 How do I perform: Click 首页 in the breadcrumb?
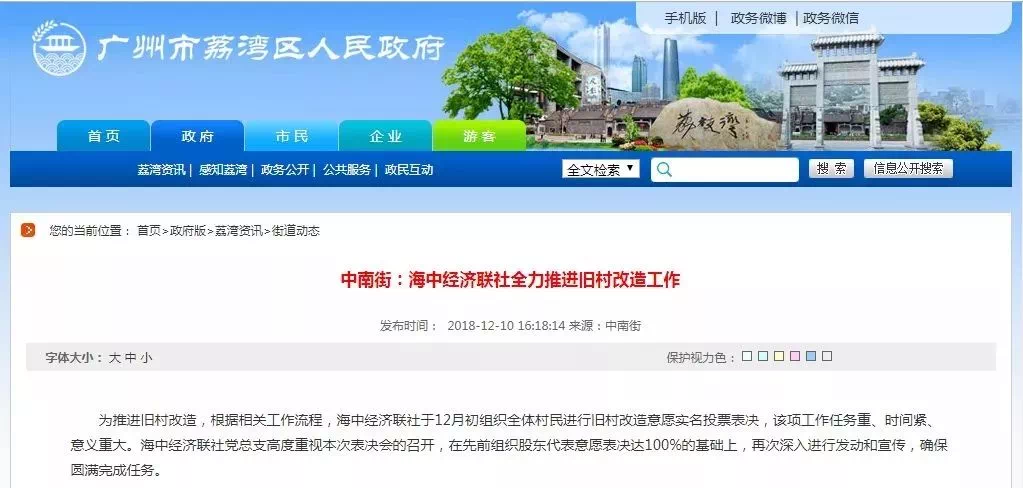click(149, 230)
